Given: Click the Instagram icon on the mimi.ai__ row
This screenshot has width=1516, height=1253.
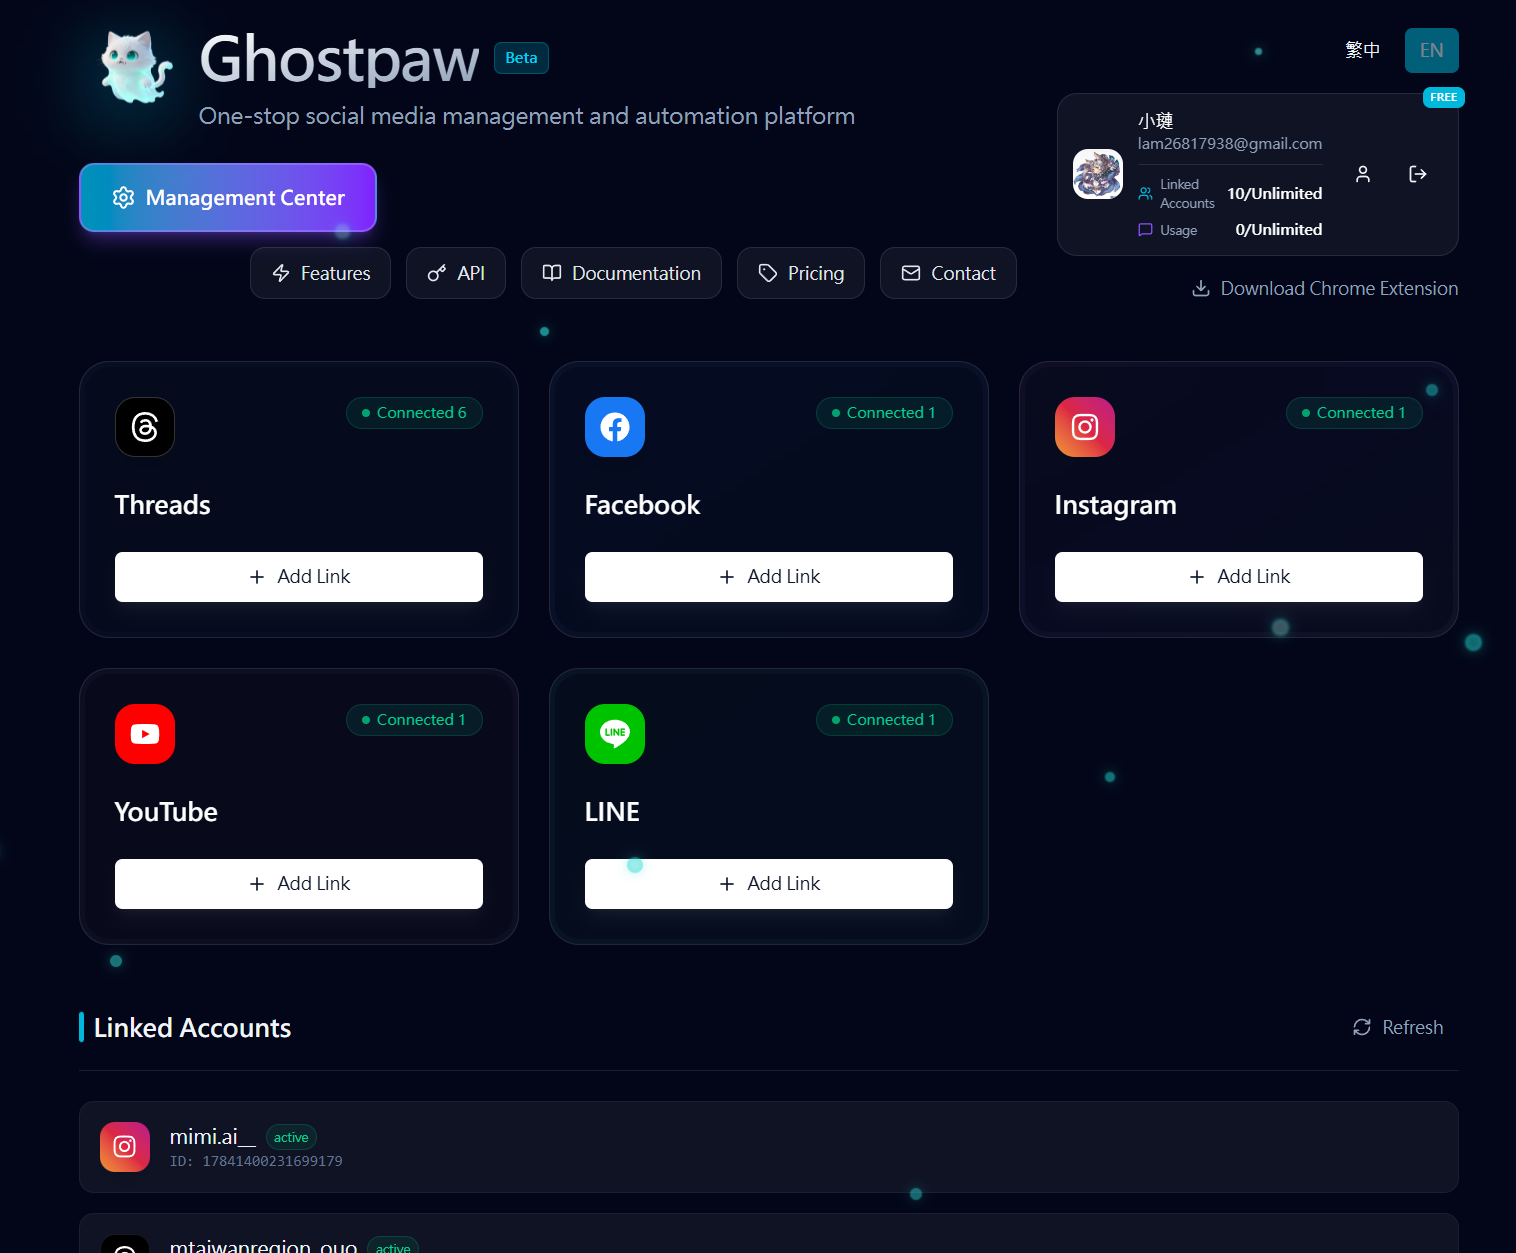Looking at the screenshot, I should 124,1147.
